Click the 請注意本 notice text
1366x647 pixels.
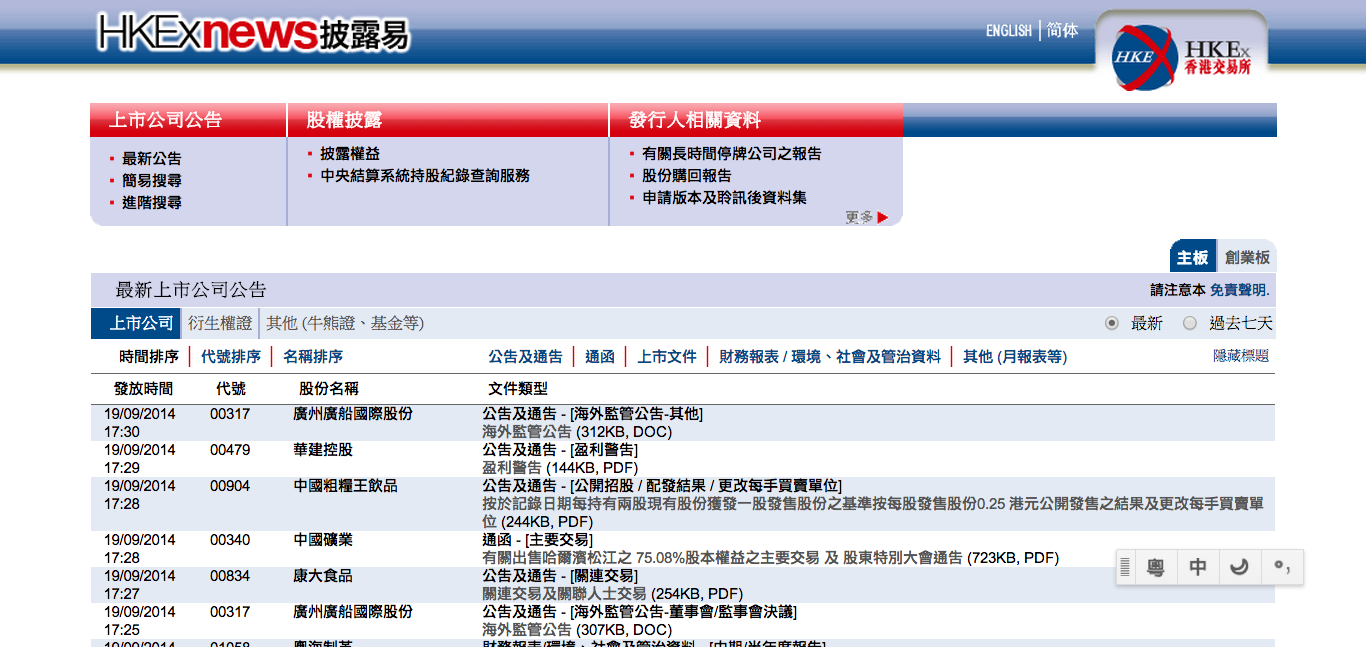(1178, 290)
